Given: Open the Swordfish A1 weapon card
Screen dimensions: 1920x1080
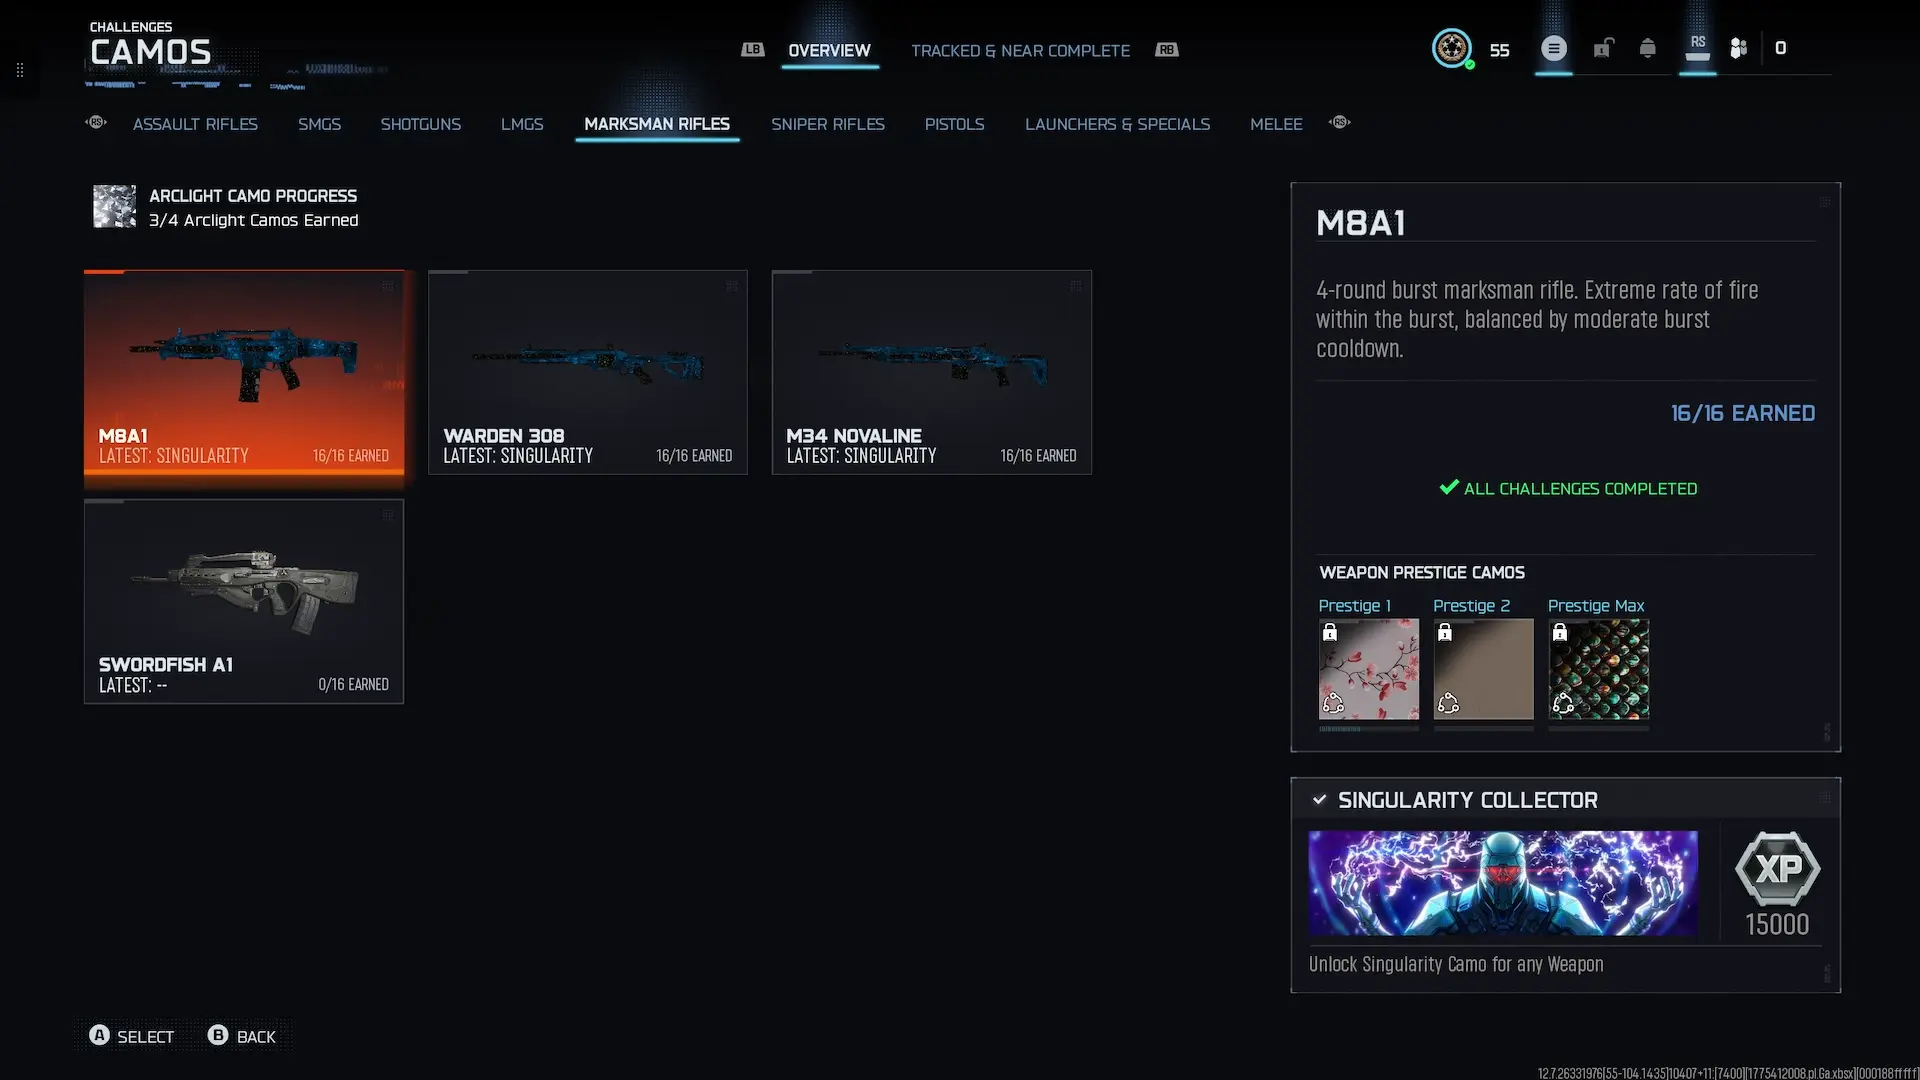Looking at the screenshot, I should 244,601.
